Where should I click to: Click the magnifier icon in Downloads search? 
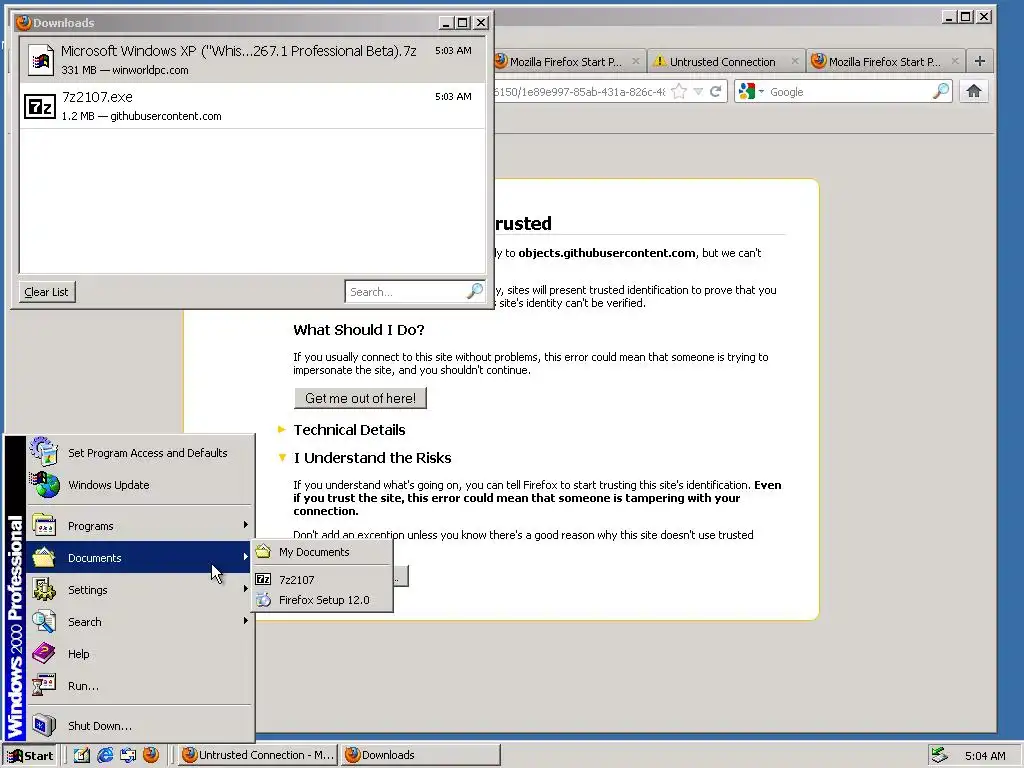[475, 291]
